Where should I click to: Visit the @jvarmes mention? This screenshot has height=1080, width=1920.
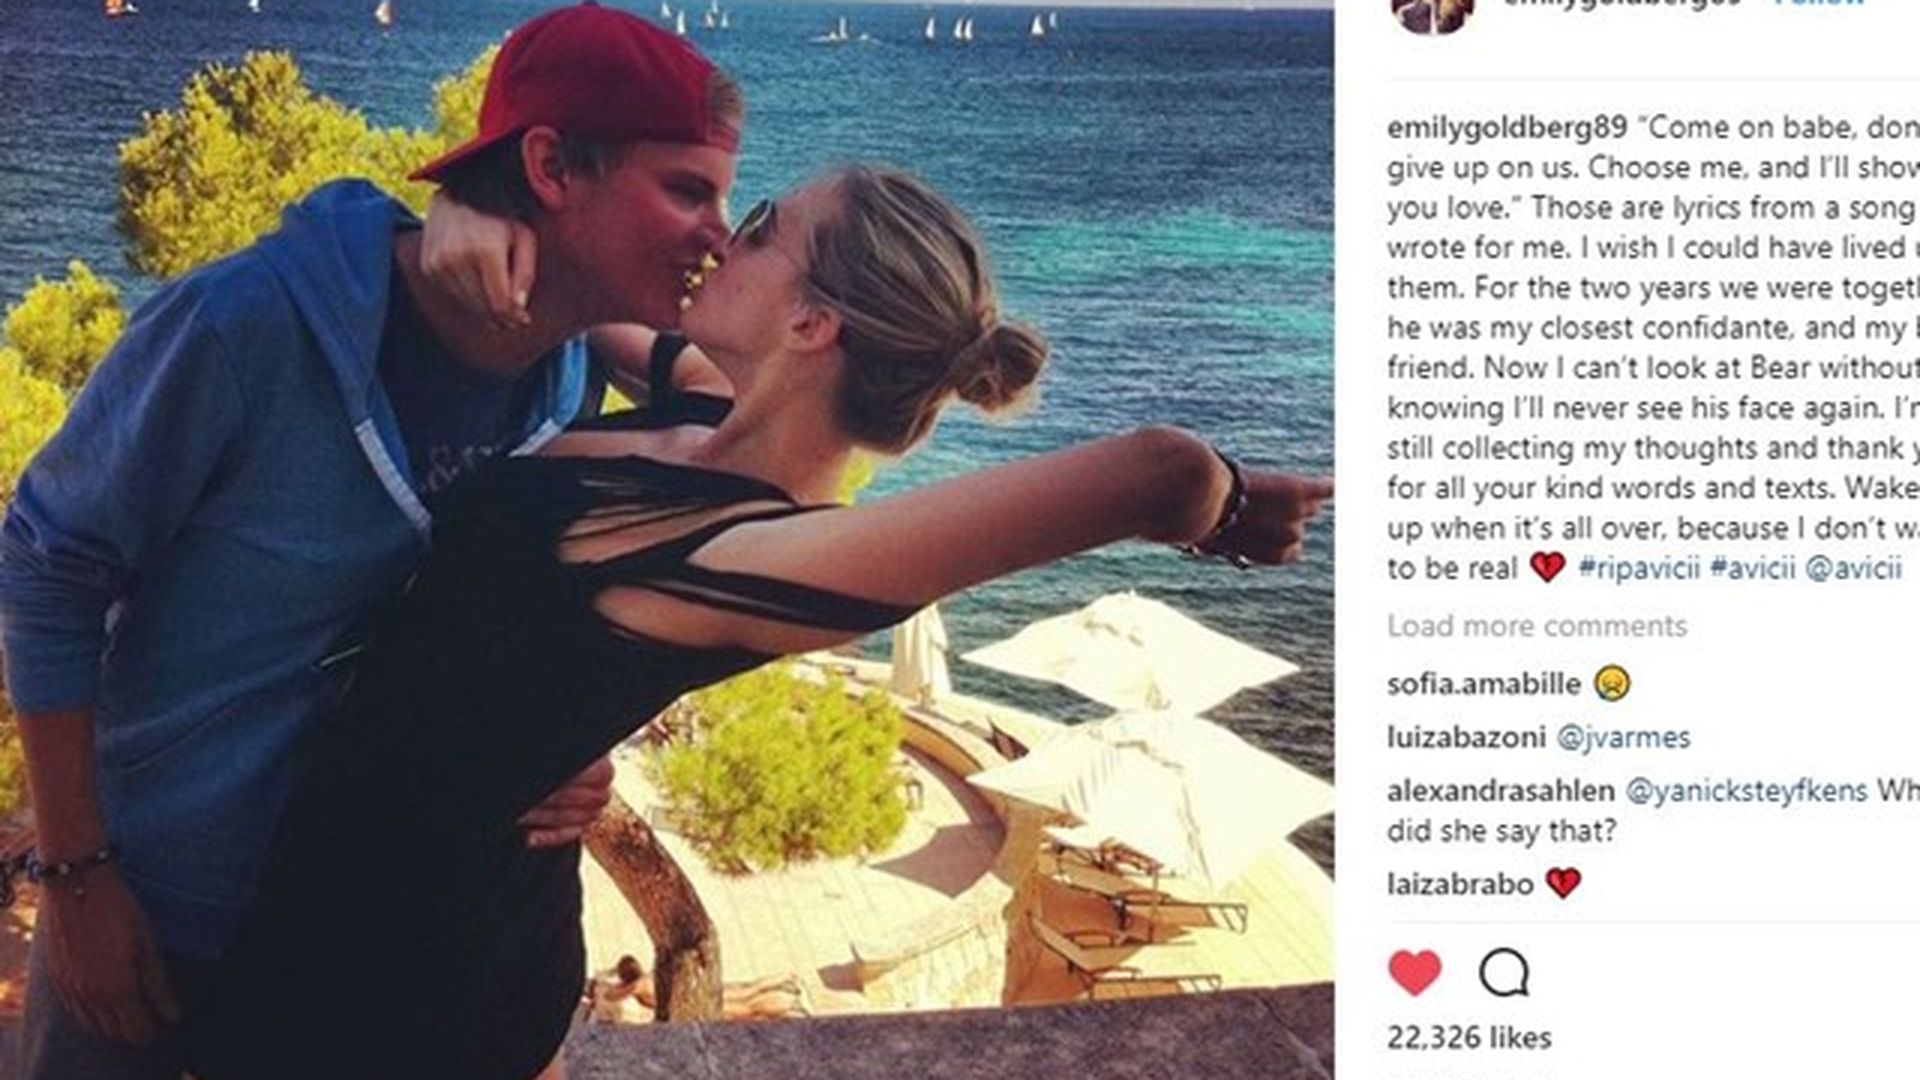tap(1623, 738)
